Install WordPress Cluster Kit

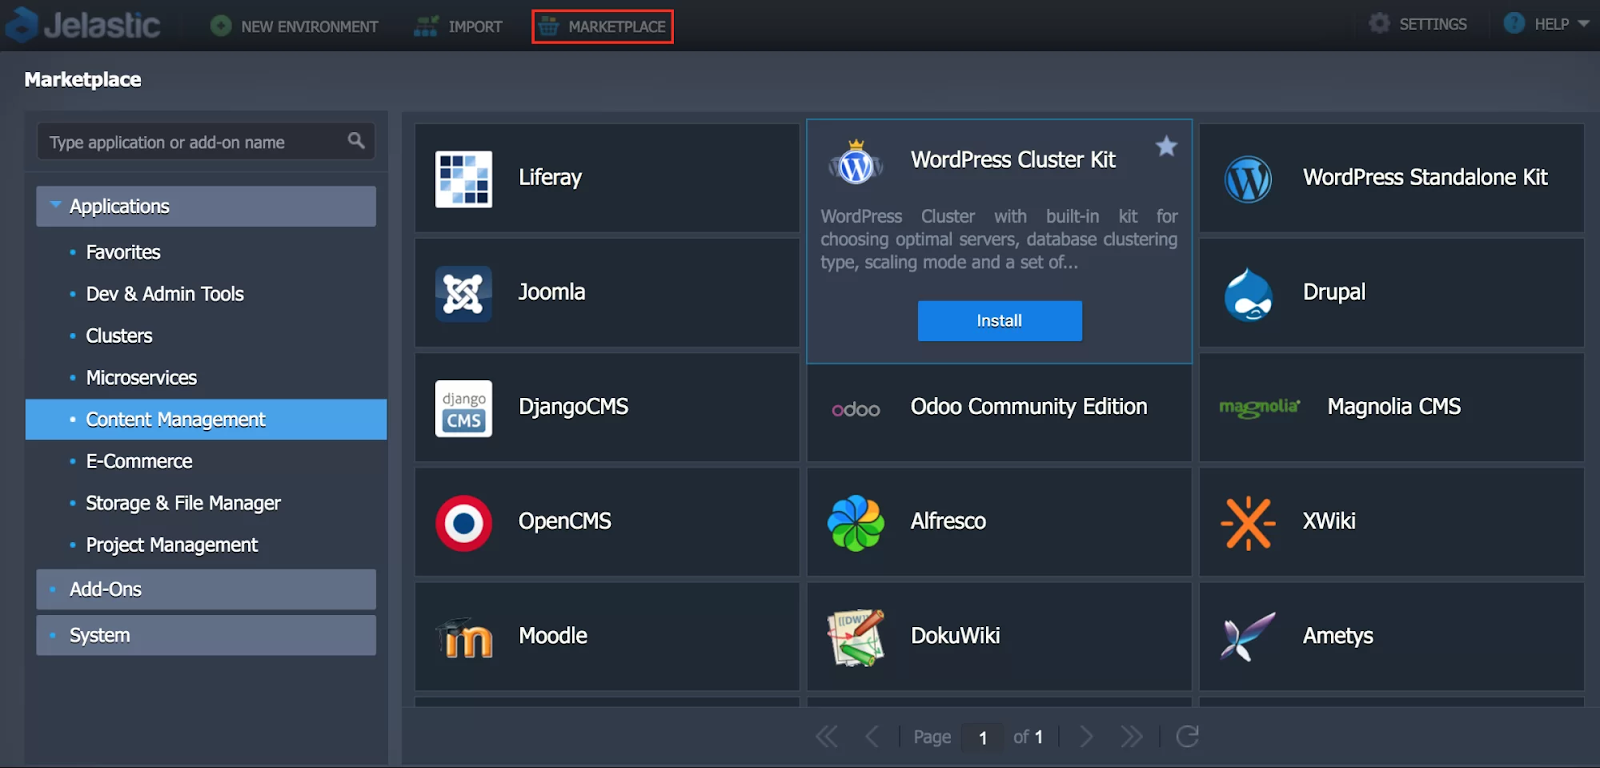pyautogui.click(x=999, y=320)
